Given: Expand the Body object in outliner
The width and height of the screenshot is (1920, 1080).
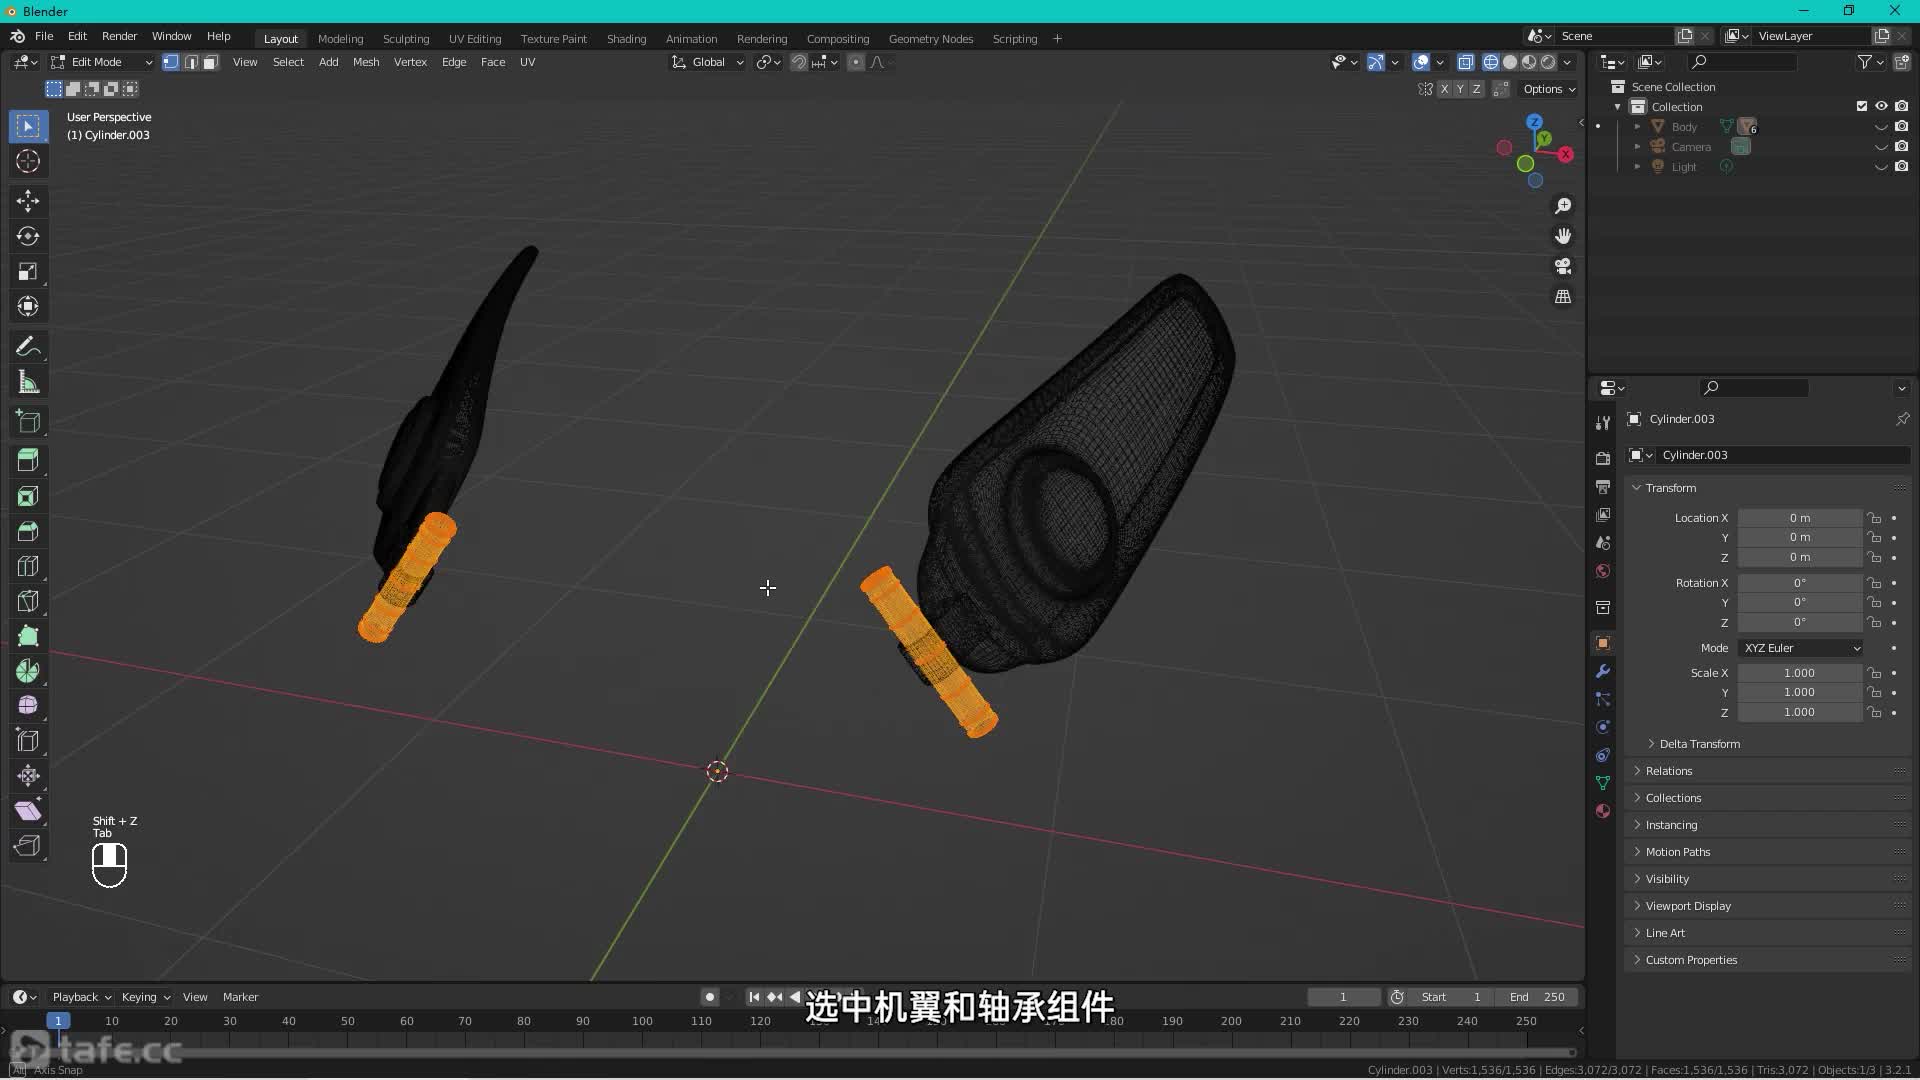Looking at the screenshot, I should pyautogui.click(x=1637, y=127).
